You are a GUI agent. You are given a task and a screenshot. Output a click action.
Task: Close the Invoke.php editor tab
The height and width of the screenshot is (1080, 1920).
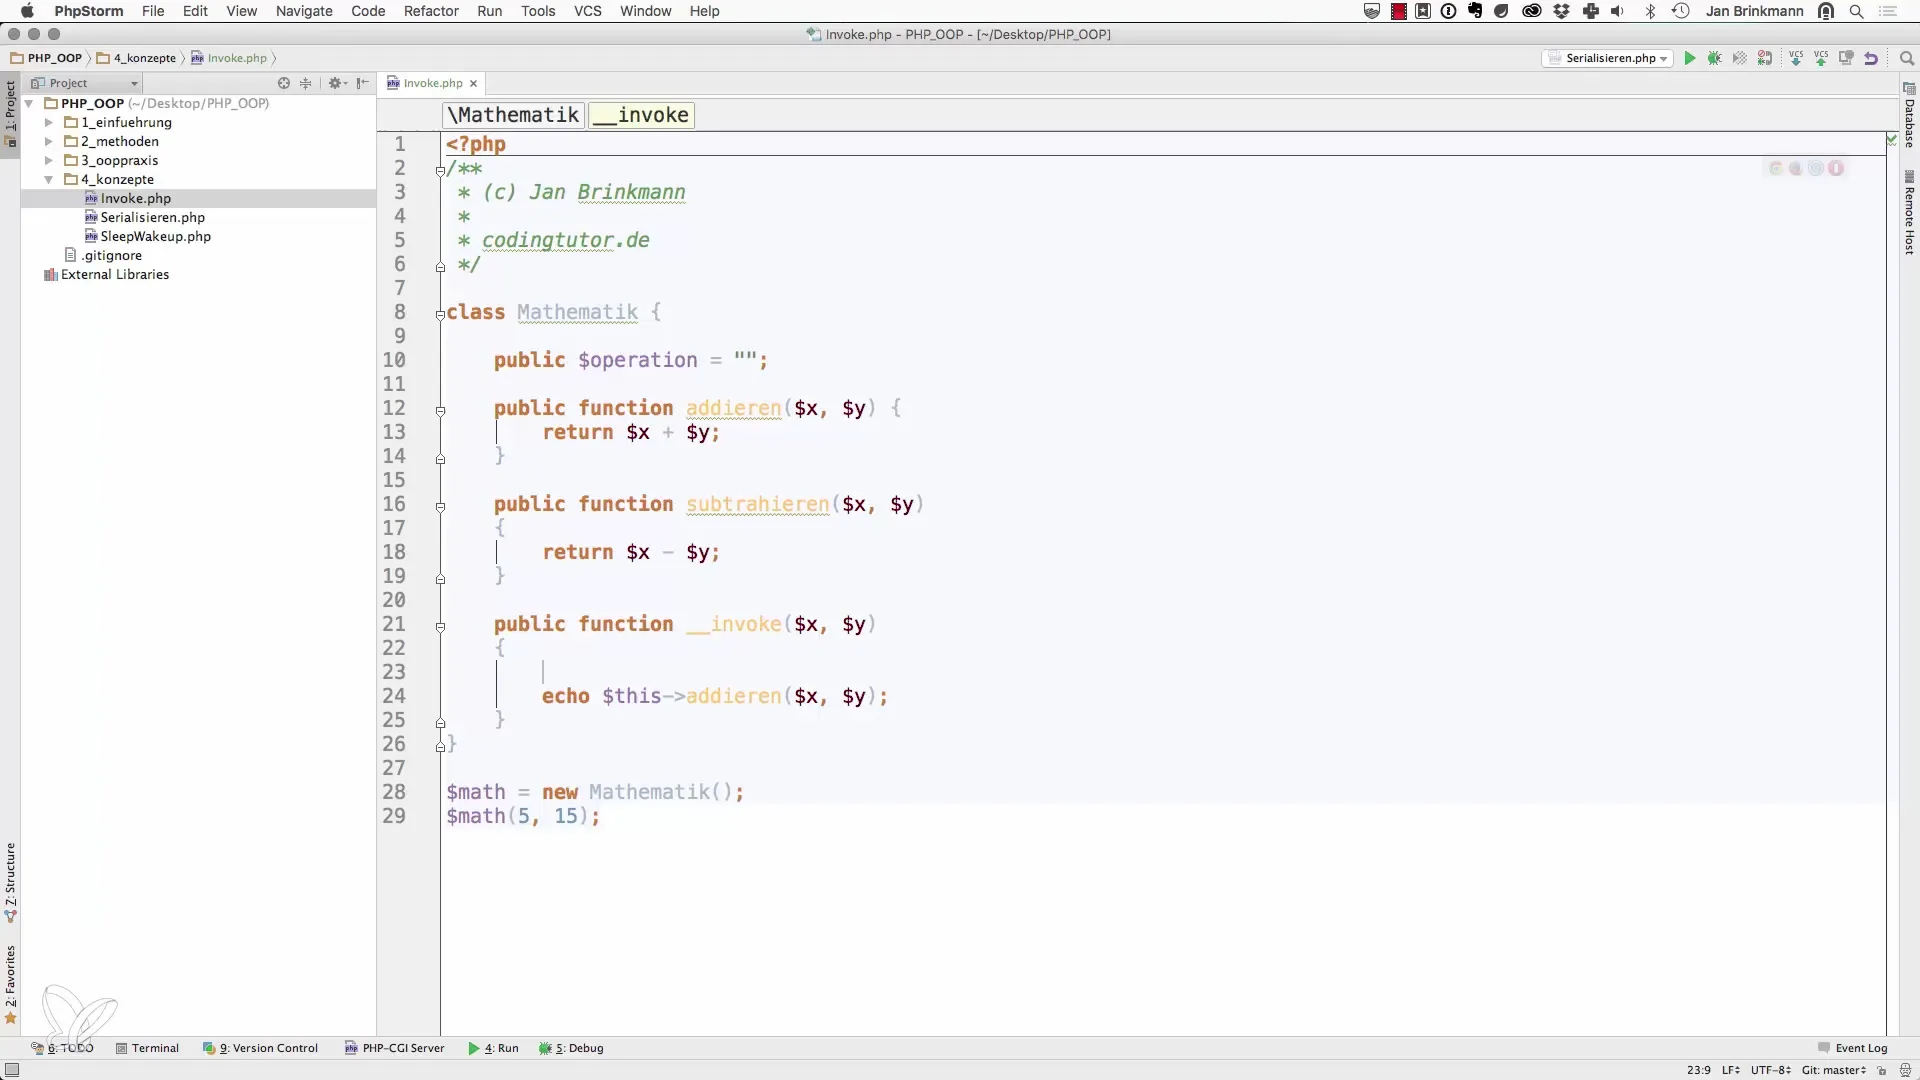474,83
